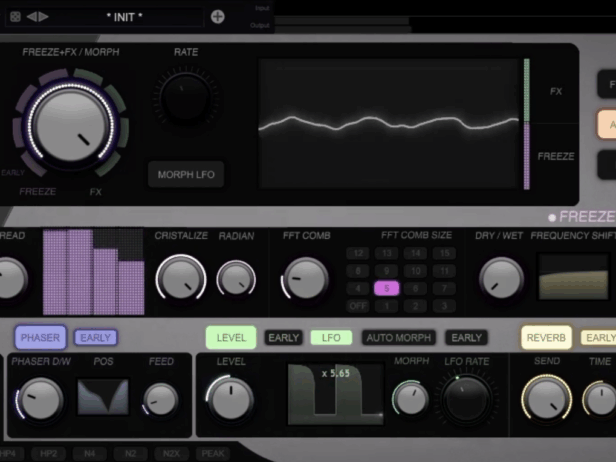Click the add preset plus icon

218,16
